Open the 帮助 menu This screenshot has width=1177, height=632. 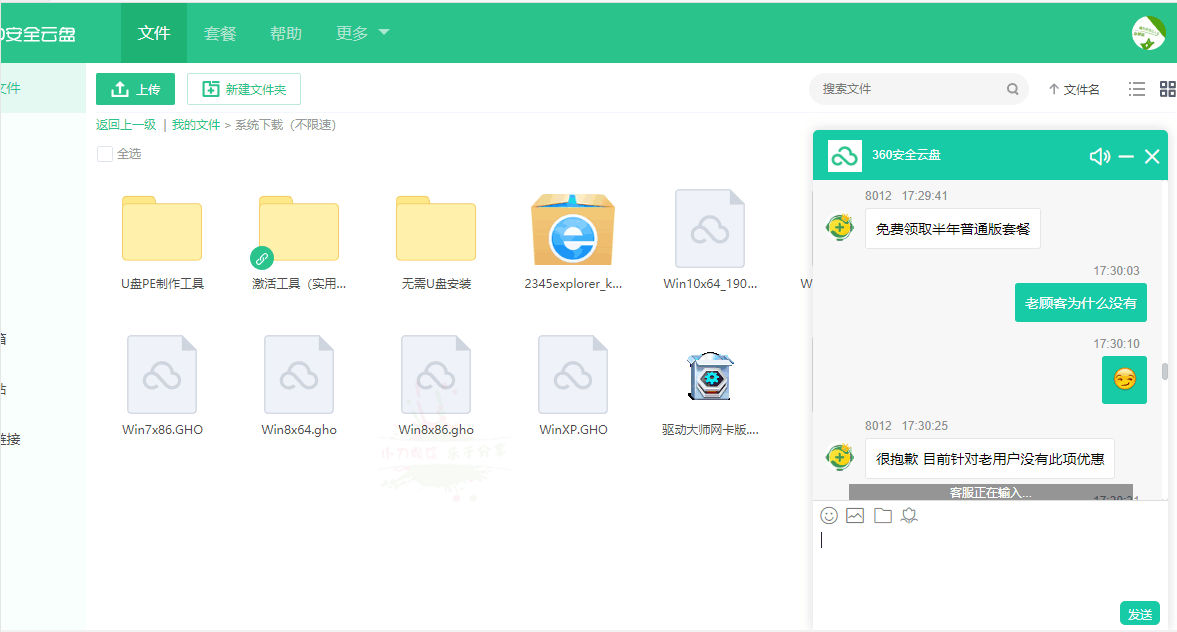tap(286, 32)
